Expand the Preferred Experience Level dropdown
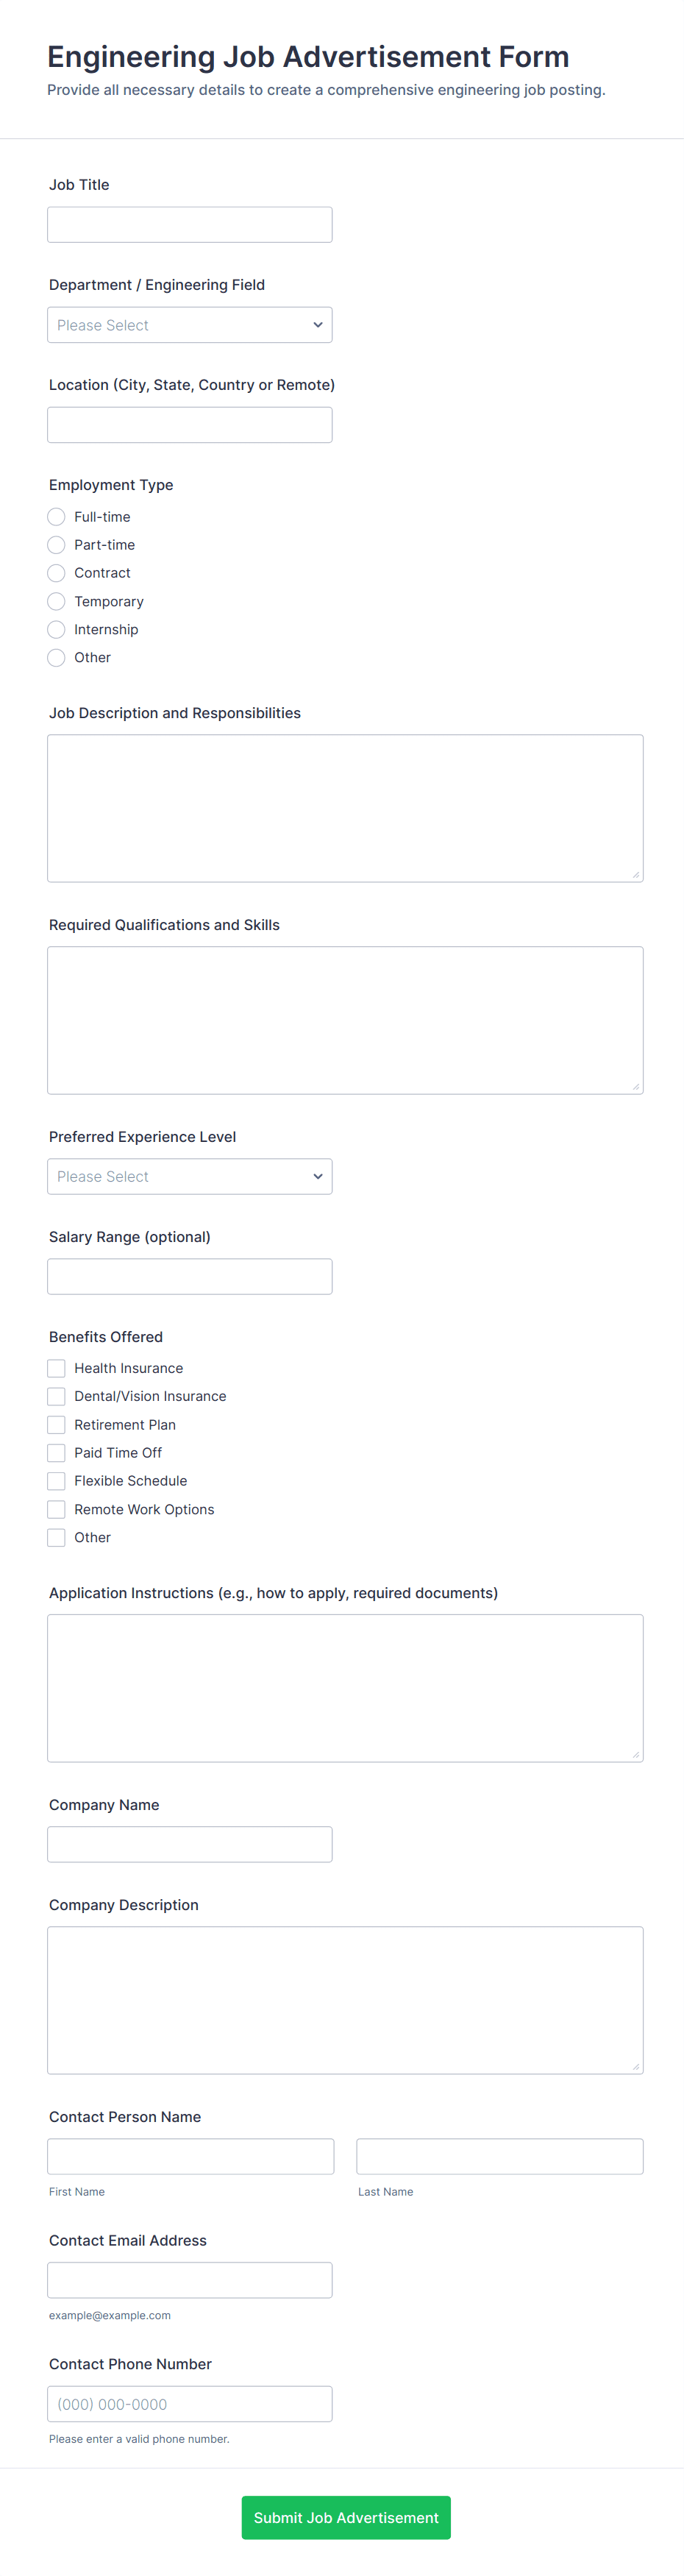 point(190,1176)
